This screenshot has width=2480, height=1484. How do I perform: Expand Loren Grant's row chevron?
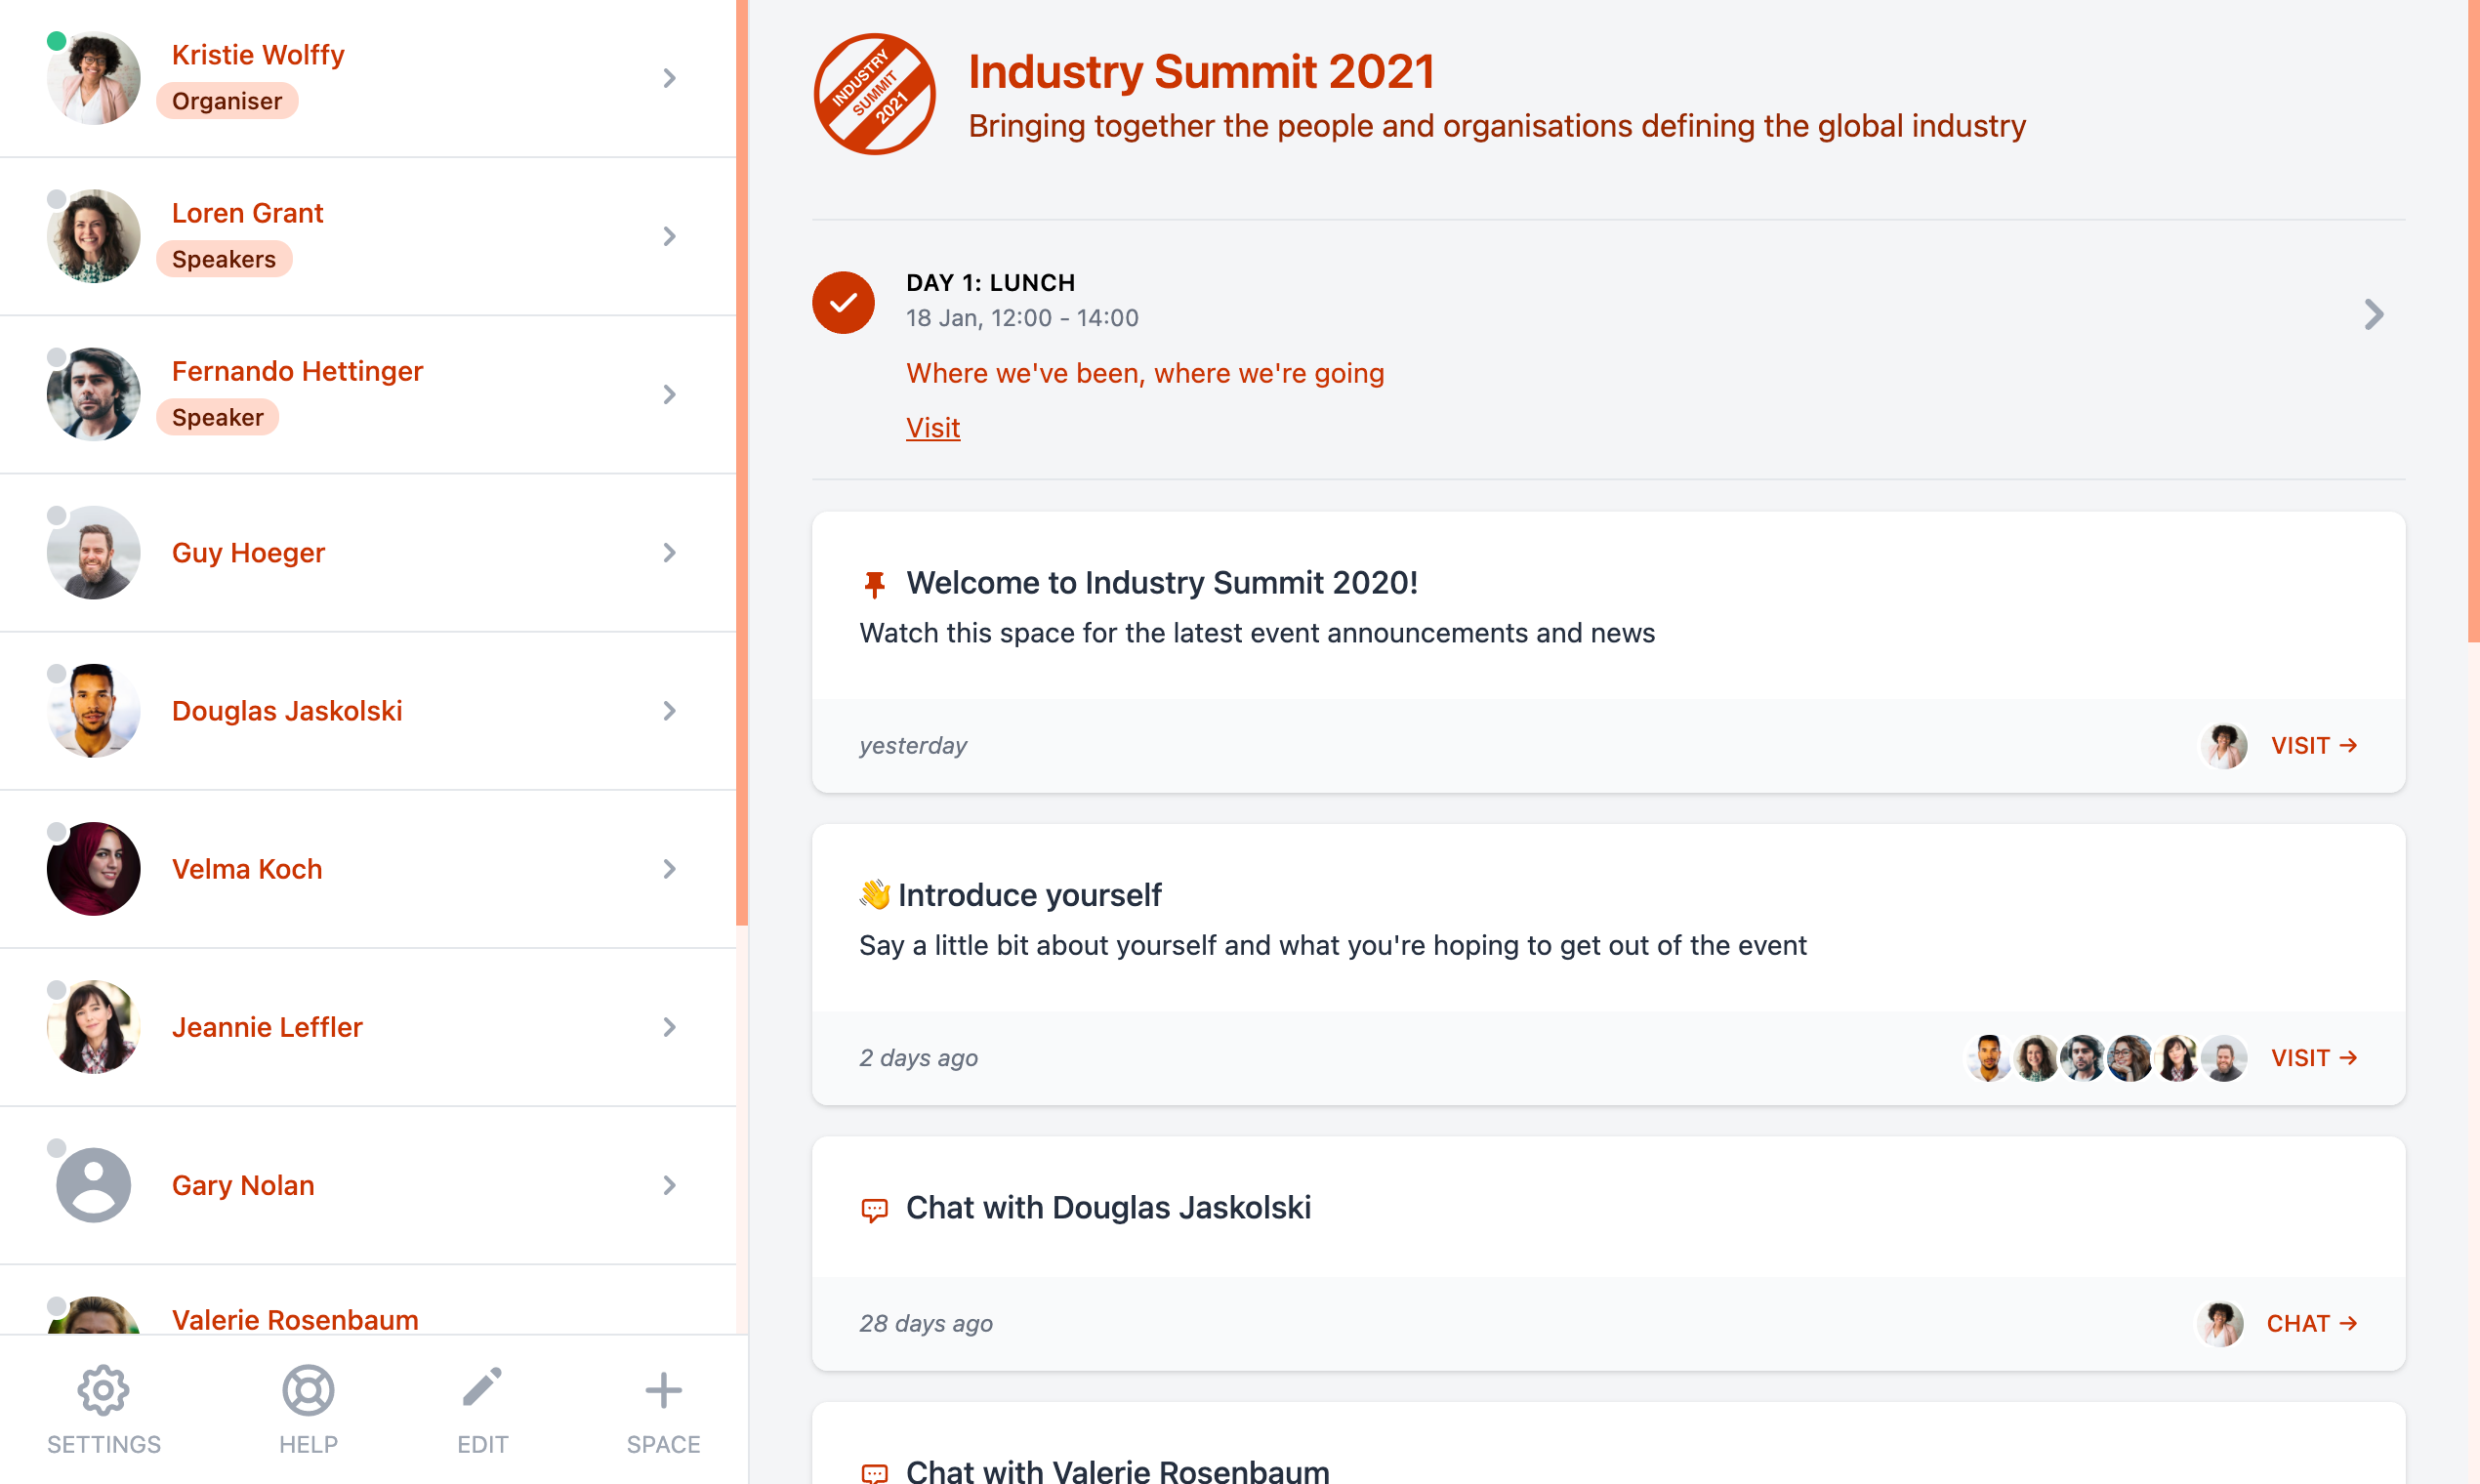pos(669,236)
